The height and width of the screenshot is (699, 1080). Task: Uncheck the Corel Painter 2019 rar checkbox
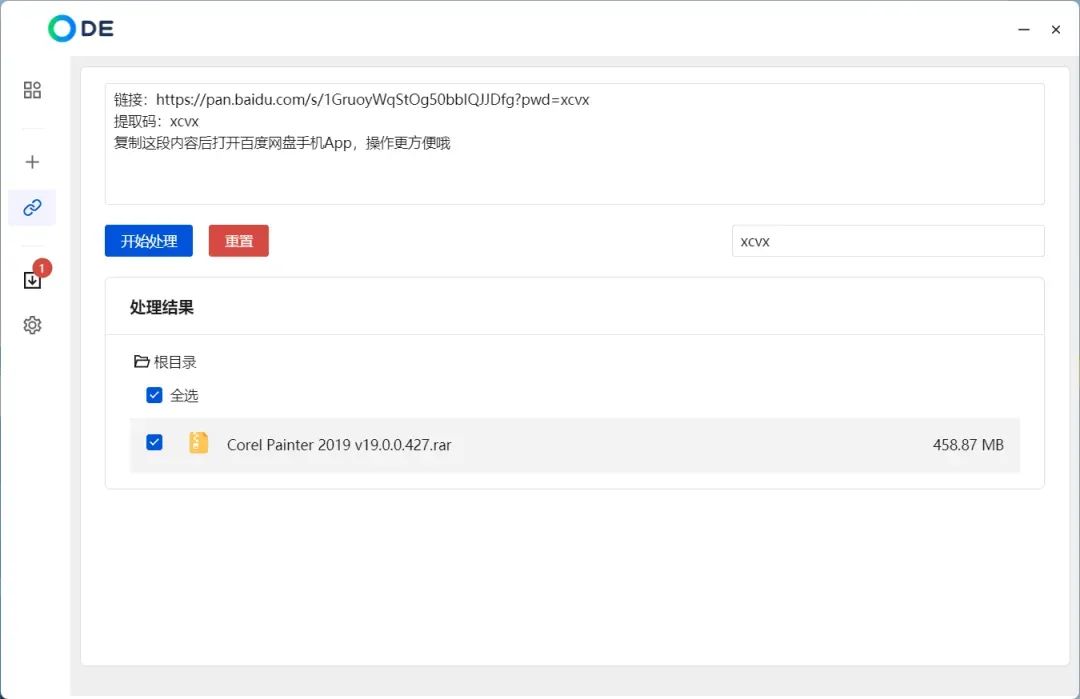click(154, 442)
